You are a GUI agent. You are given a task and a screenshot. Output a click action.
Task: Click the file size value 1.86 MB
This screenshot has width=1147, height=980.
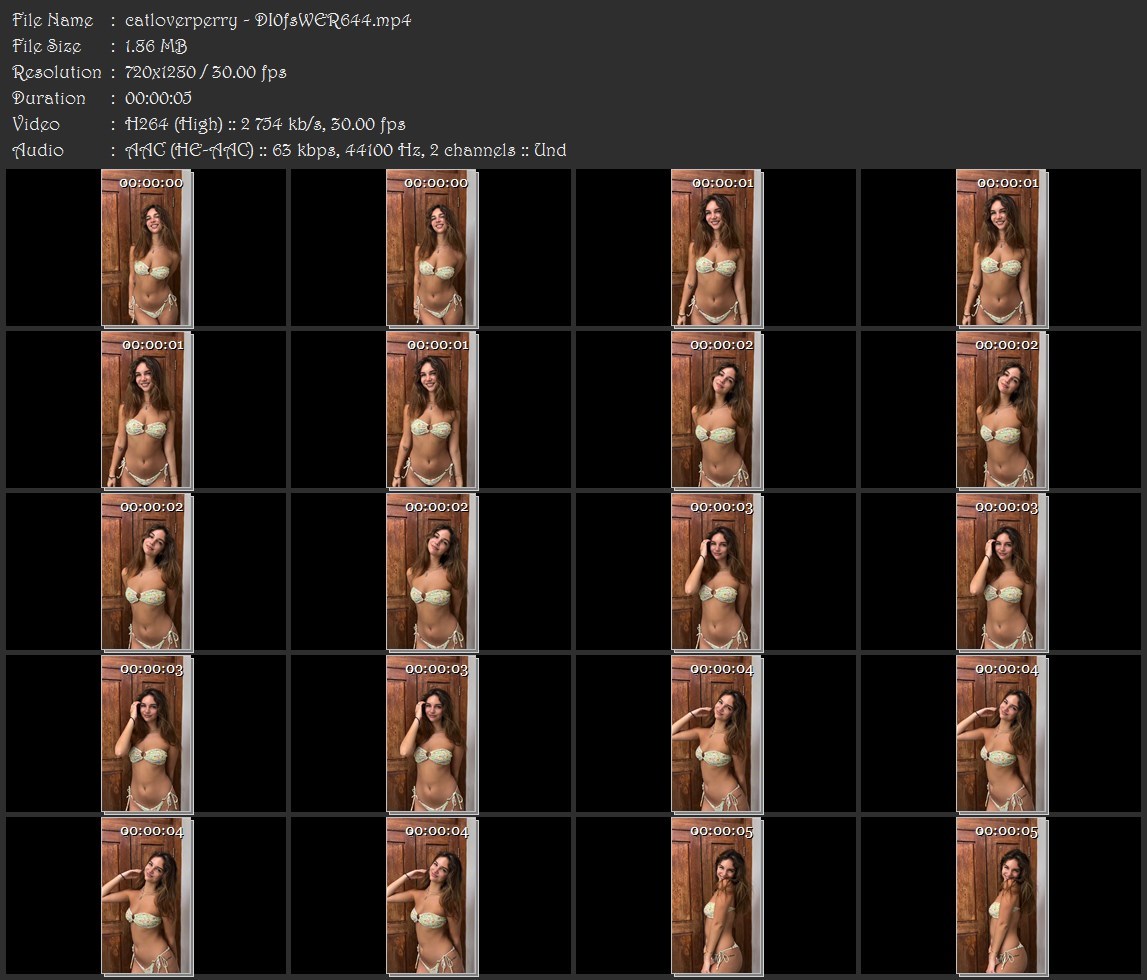(x=156, y=46)
